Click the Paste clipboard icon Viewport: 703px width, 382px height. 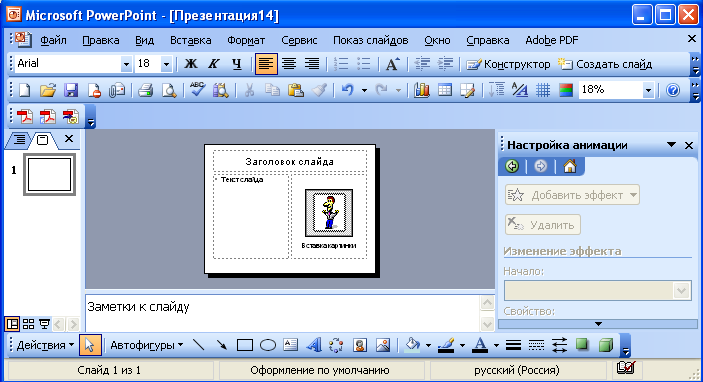[x=296, y=90]
